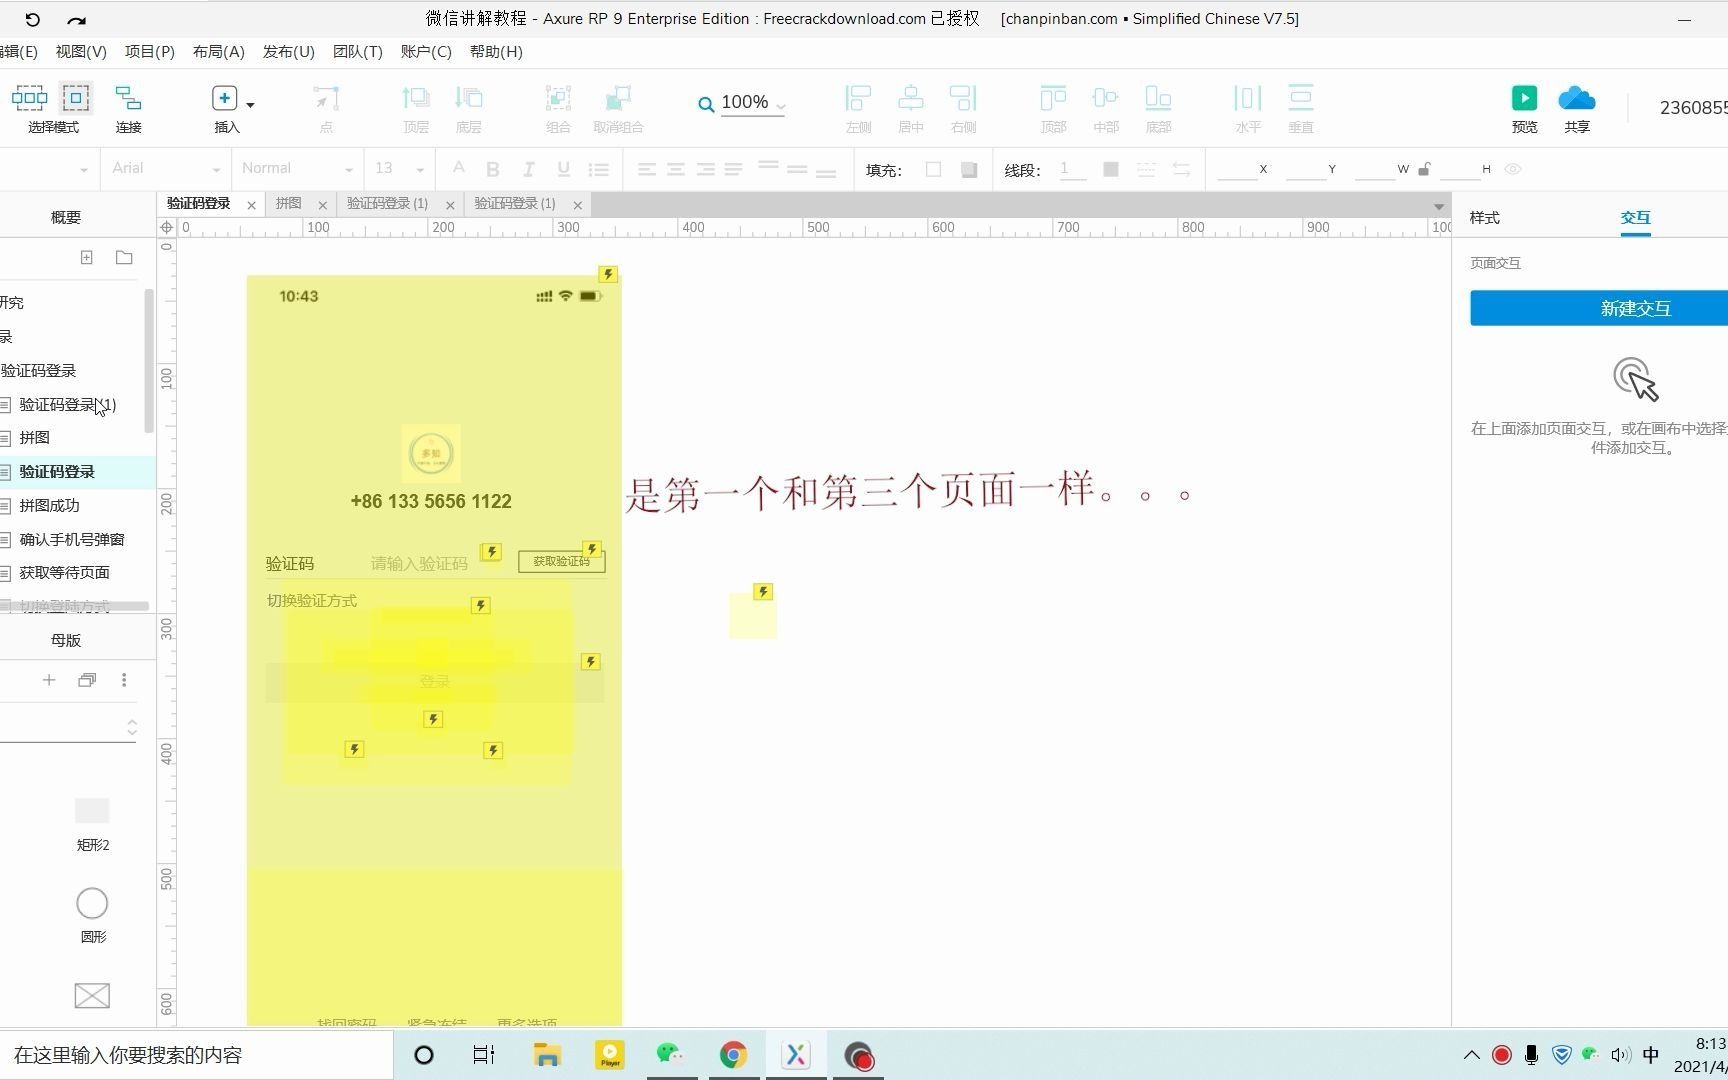Send to back with 底层 icon
Image resolution: width=1728 pixels, height=1080 pixels.
pyautogui.click(x=468, y=98)
